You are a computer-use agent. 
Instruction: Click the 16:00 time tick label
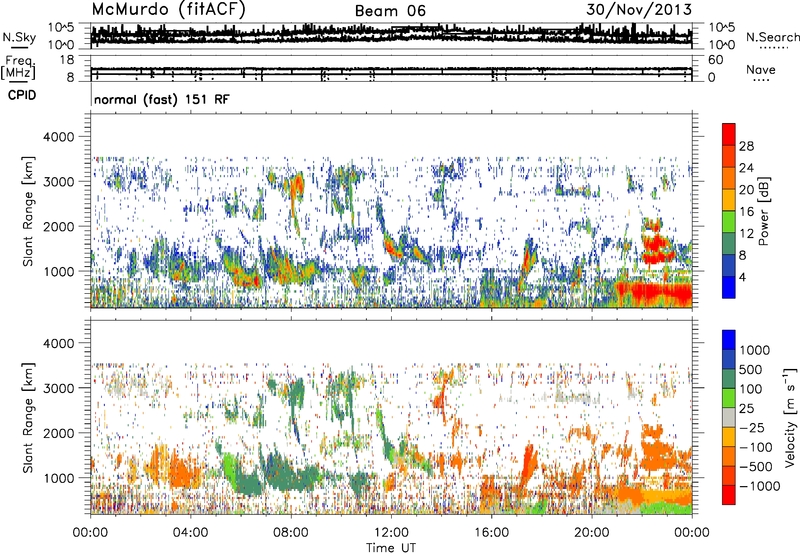[491, 533]
